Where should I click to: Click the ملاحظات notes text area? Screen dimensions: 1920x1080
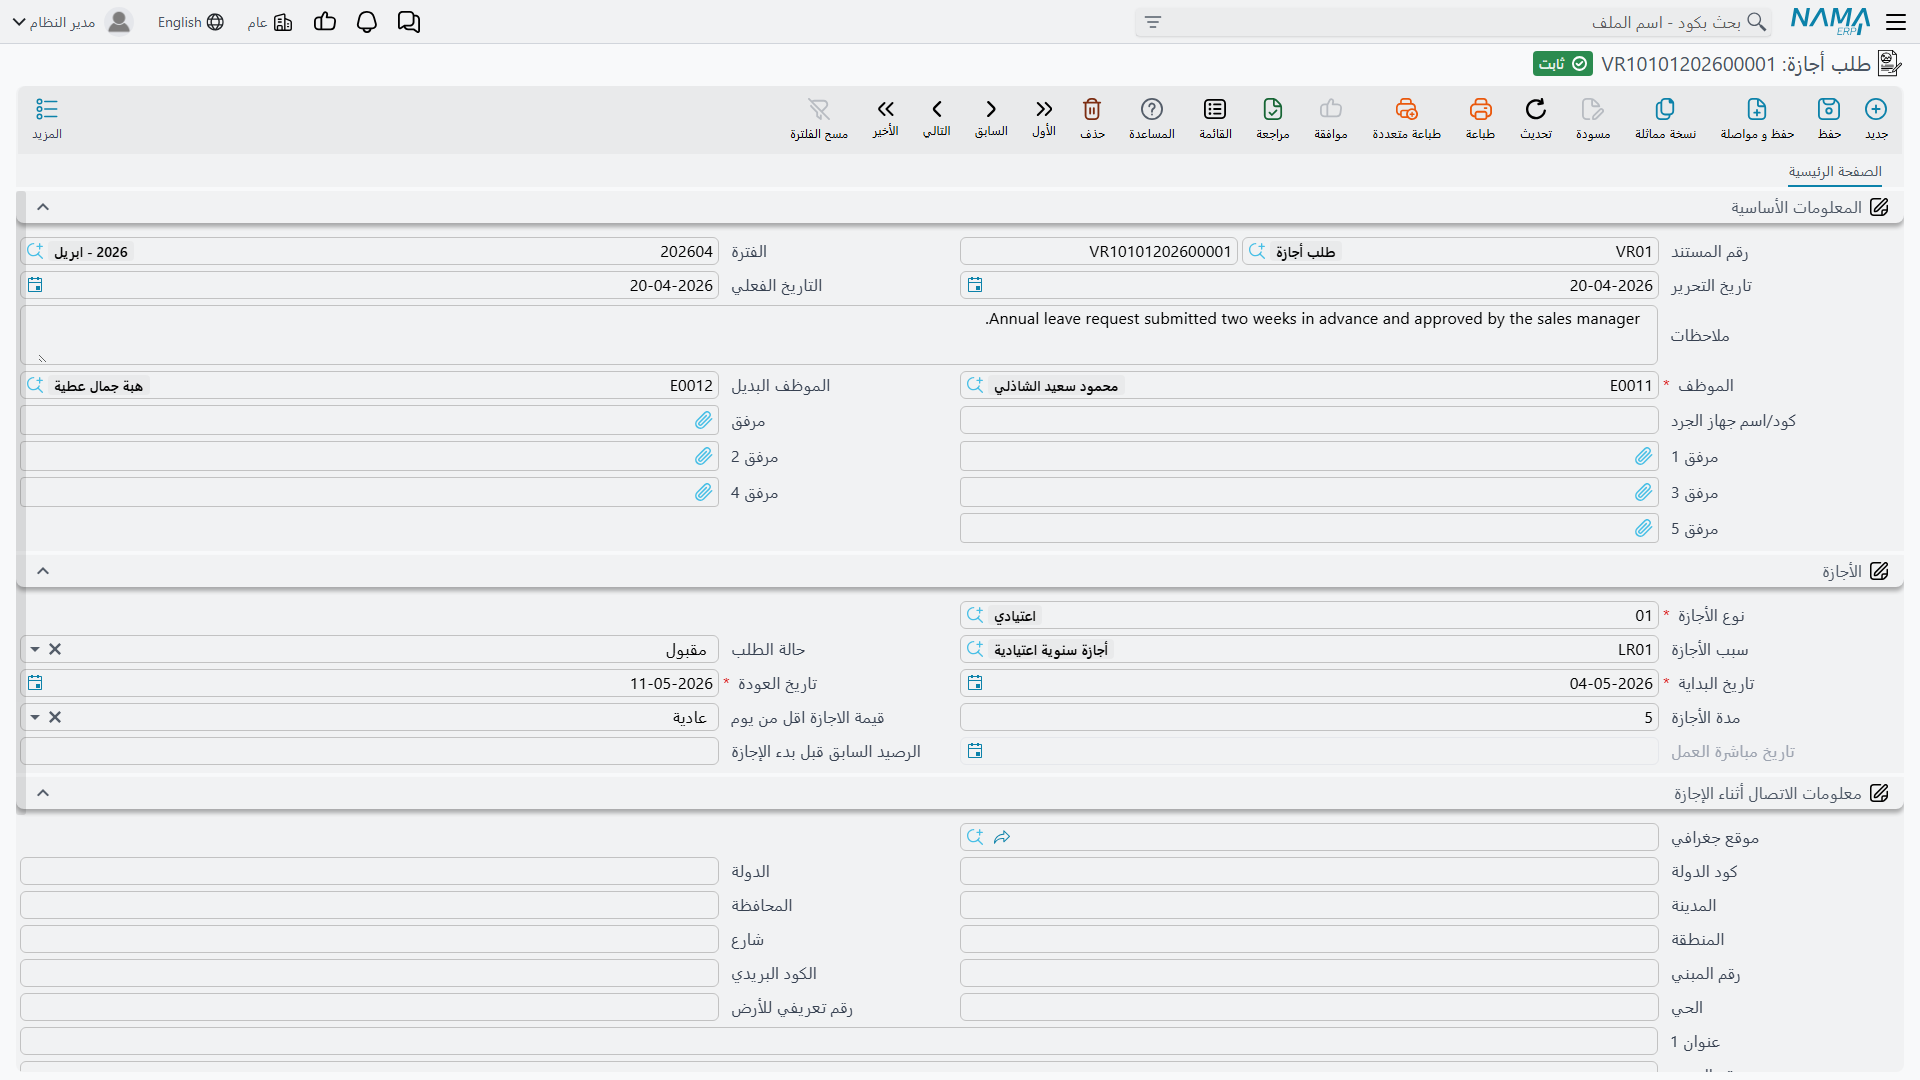(x=840, y=335)
